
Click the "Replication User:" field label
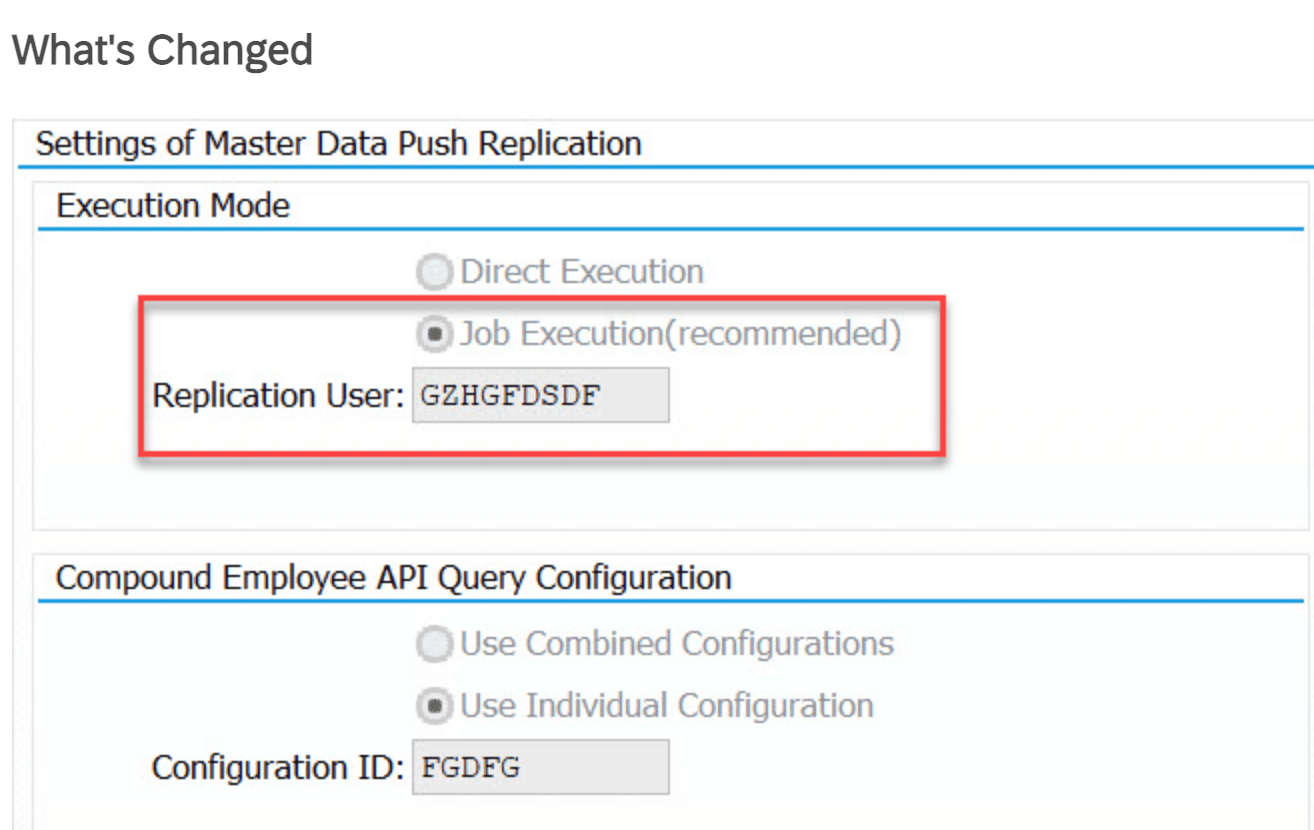click(x=277, y=396)
